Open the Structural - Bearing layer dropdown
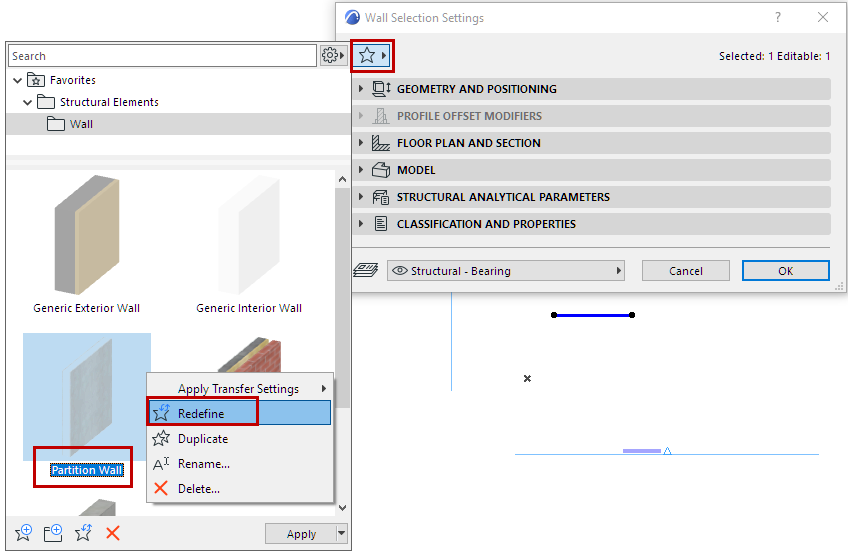Image resolution: width=848 pixels, height=555 pixels. [x=506, y=270]
